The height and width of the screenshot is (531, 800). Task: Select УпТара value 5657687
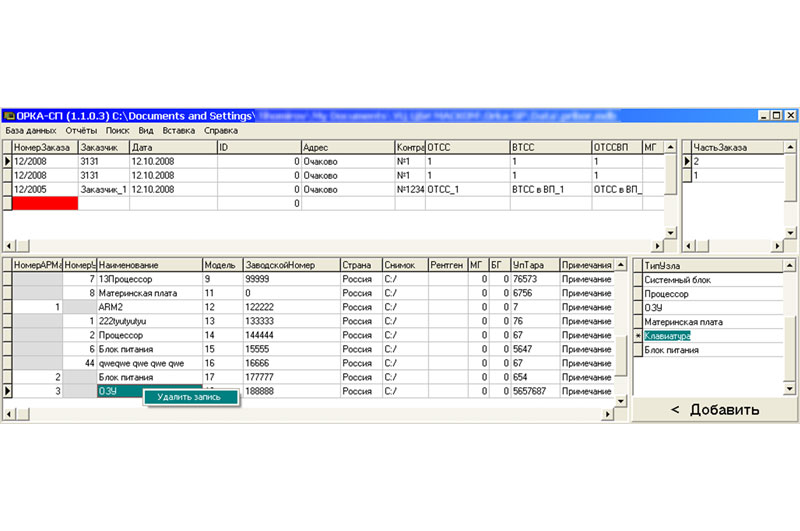(535, 391)
